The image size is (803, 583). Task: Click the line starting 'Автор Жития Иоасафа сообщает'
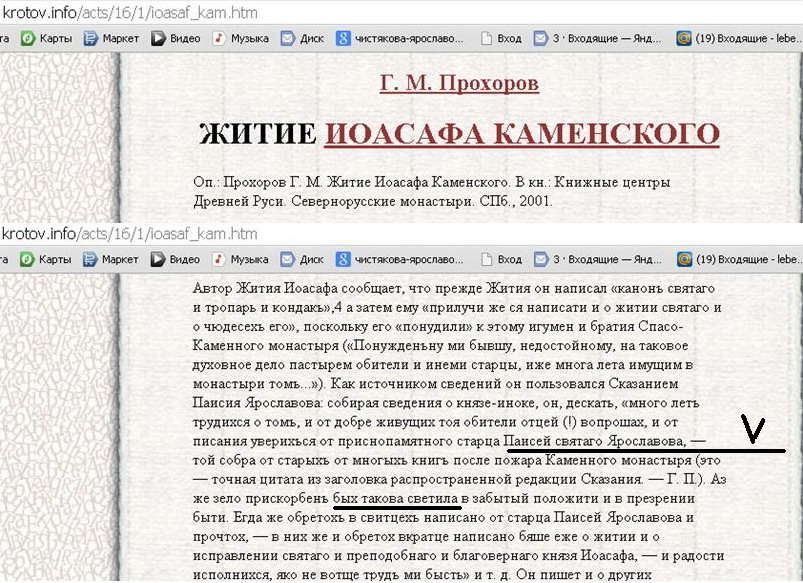point(453,288)
